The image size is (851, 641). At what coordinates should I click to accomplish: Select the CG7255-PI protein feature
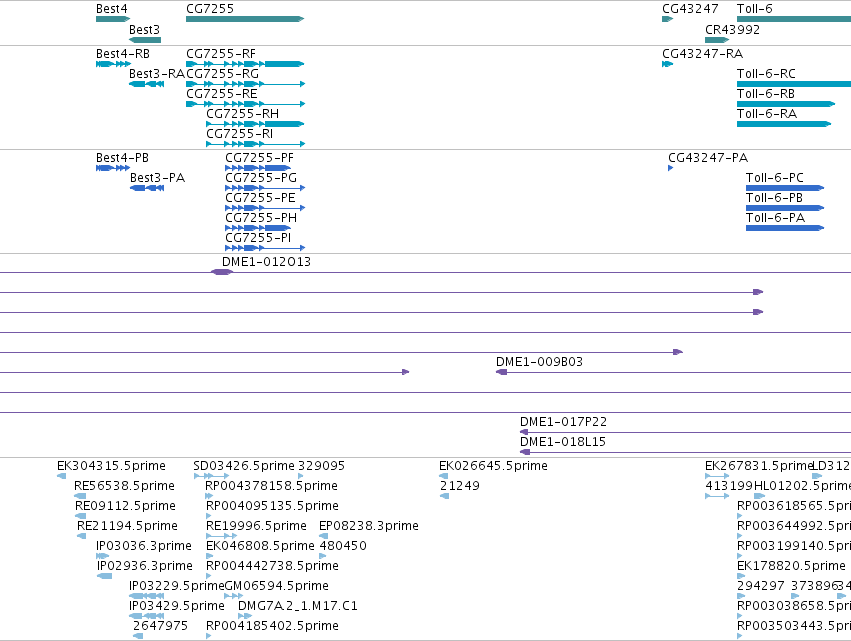pos(265,249)
